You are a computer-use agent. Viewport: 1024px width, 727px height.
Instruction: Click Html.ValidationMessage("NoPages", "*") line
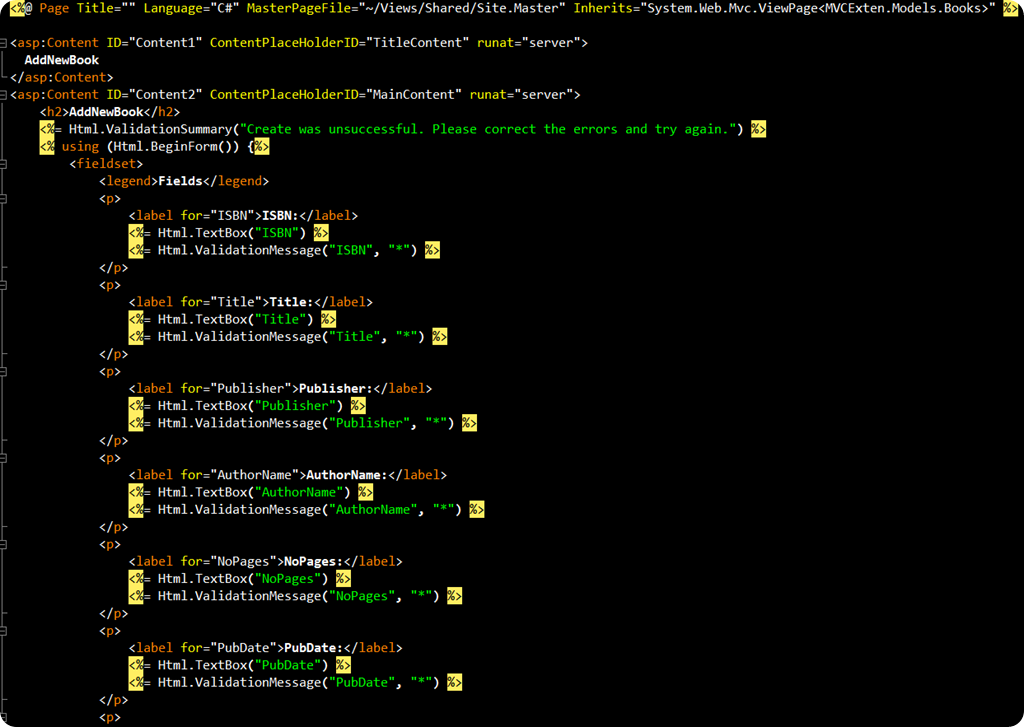coord(295,596)
